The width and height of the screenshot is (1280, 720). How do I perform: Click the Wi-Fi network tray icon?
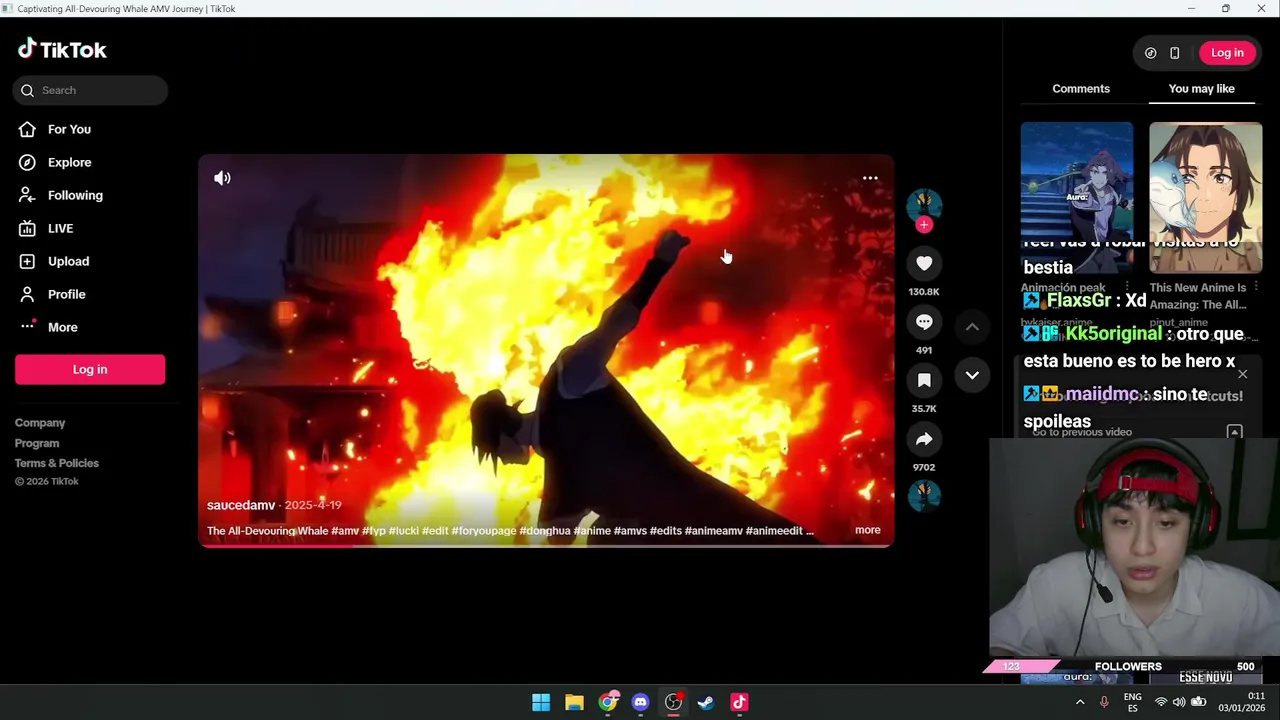click(x=1161, y=703)
